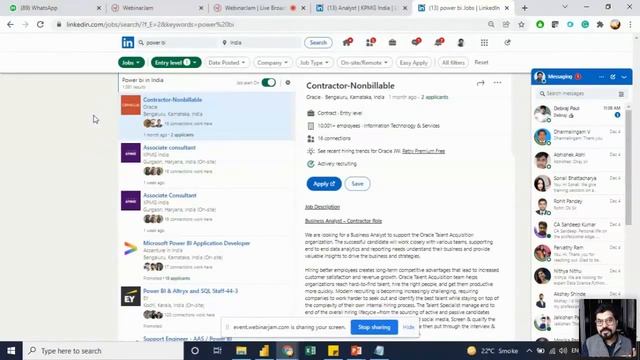Screen dimensions: 640x360
Task: Open the Notifications bell icon
Action: pos(439,42)
